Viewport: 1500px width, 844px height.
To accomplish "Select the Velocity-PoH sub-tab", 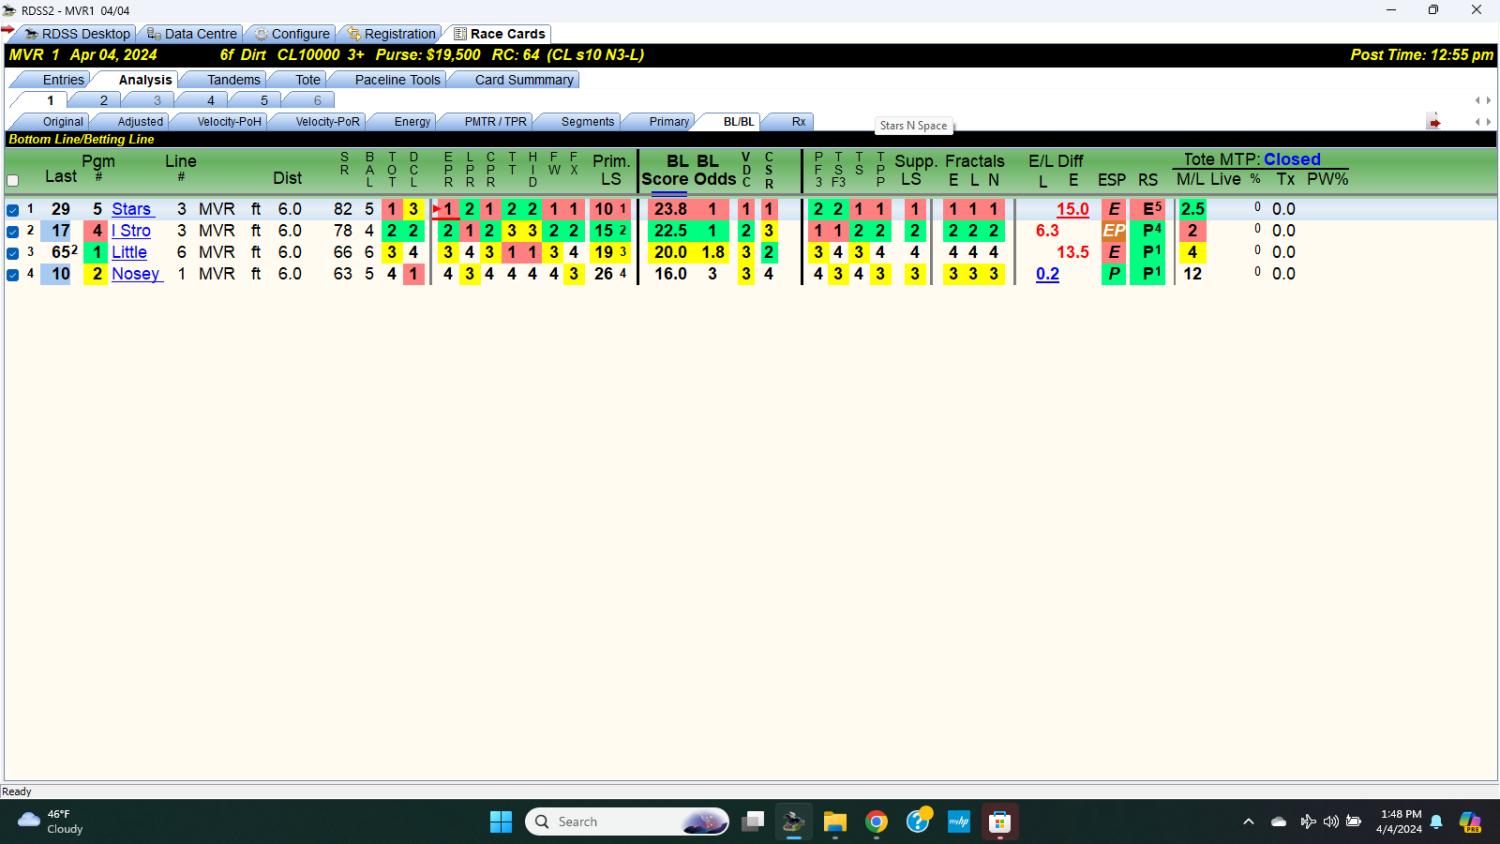I will [229, 122].
